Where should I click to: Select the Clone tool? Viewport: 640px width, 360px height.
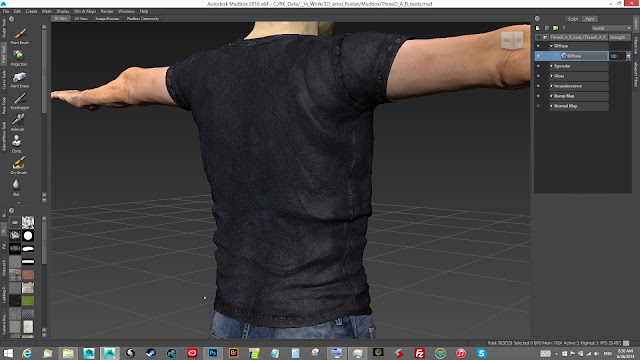[x=16, y=144]
